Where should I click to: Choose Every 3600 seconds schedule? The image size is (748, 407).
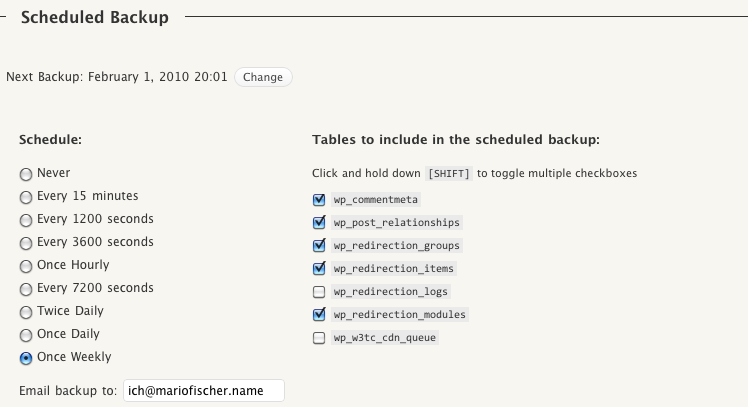coord(26,243)
